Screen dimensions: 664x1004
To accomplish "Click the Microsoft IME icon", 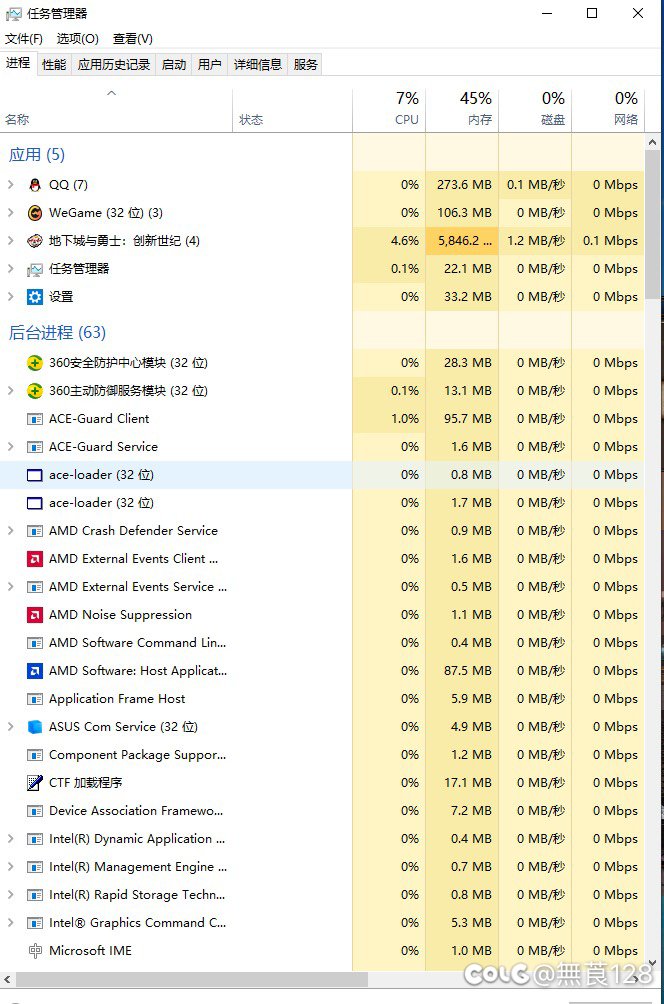I will tap(35, 951).
